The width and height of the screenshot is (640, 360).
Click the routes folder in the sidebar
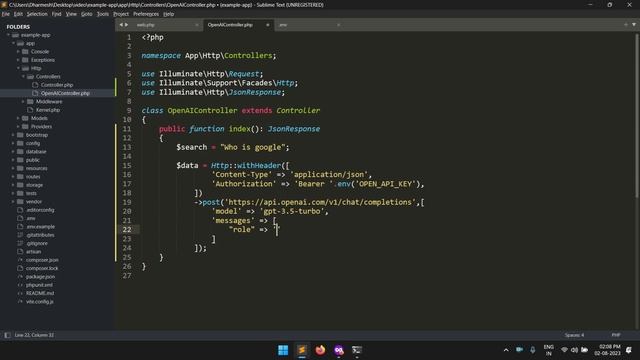point(33,177)
